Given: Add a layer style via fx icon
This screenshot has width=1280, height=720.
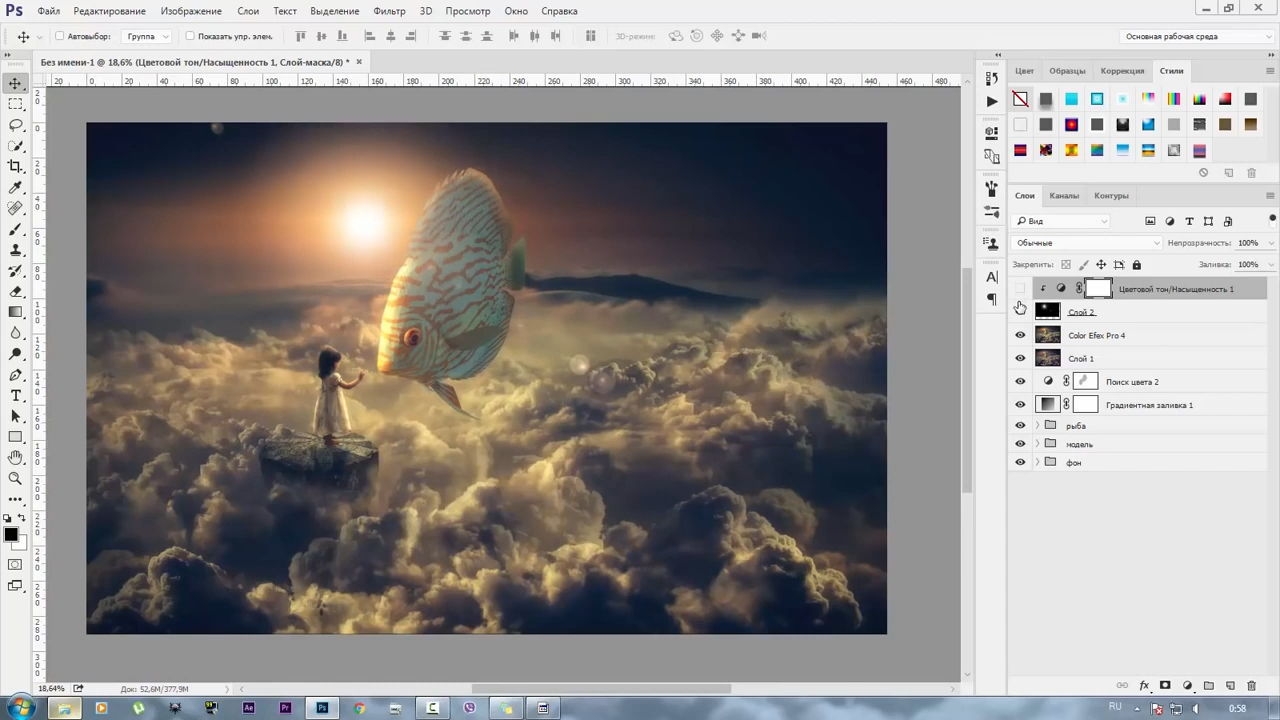Looking at the screenshot, I should [x=1144, y=686].
